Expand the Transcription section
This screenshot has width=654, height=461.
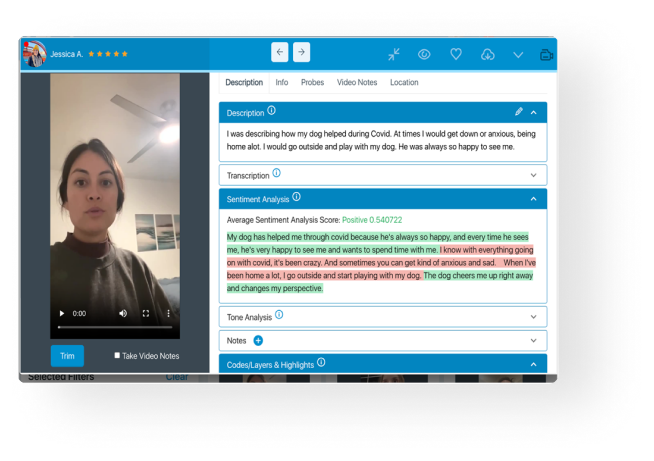pos(533,175)
